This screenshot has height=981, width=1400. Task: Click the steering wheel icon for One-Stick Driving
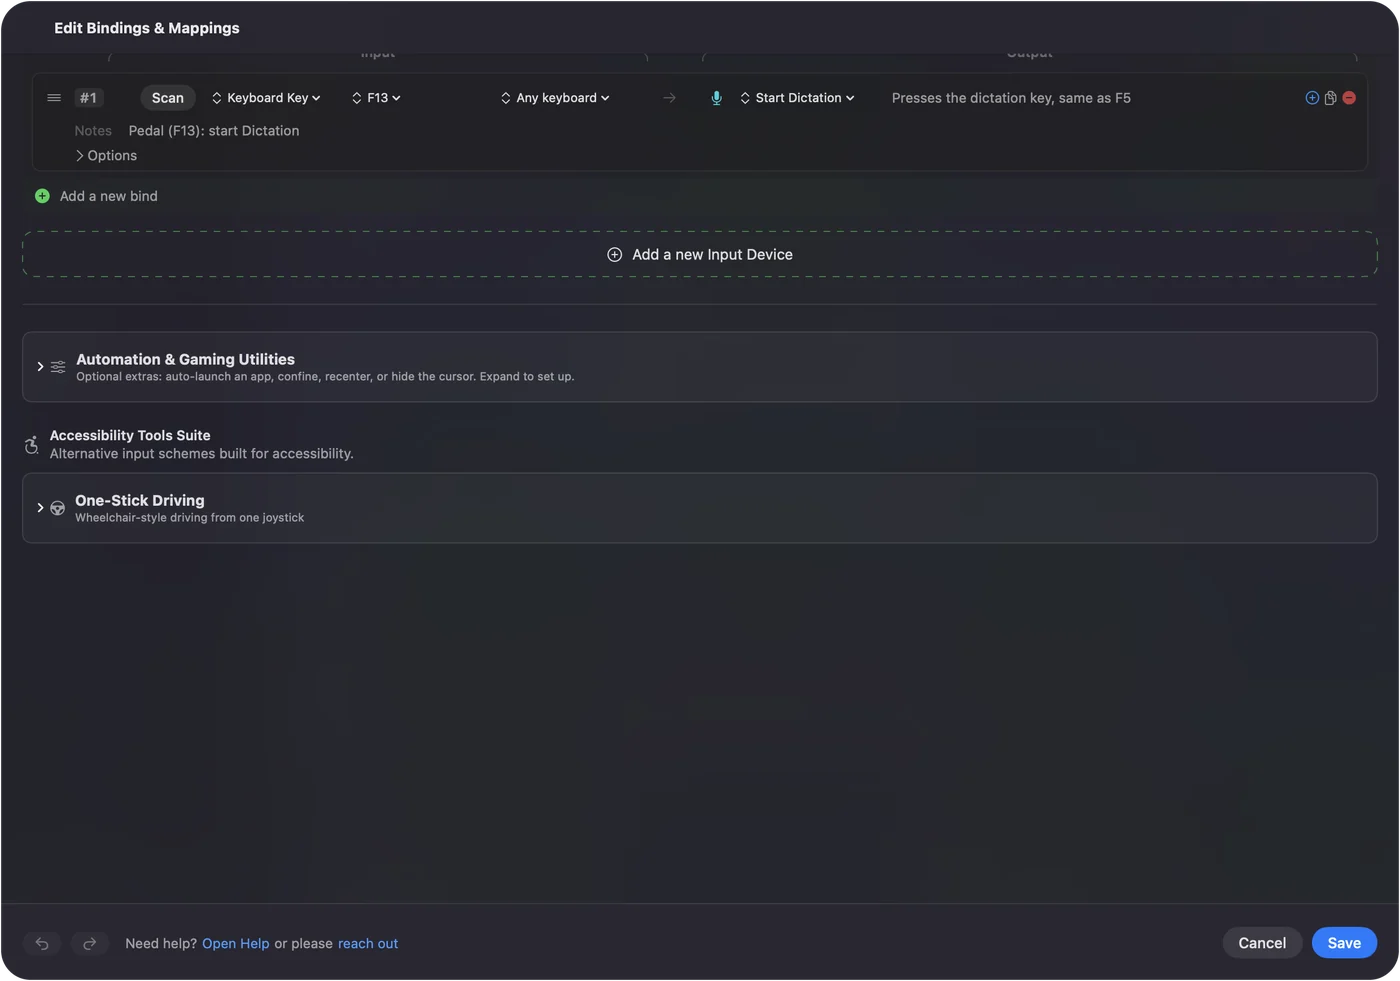coord(58,508)
